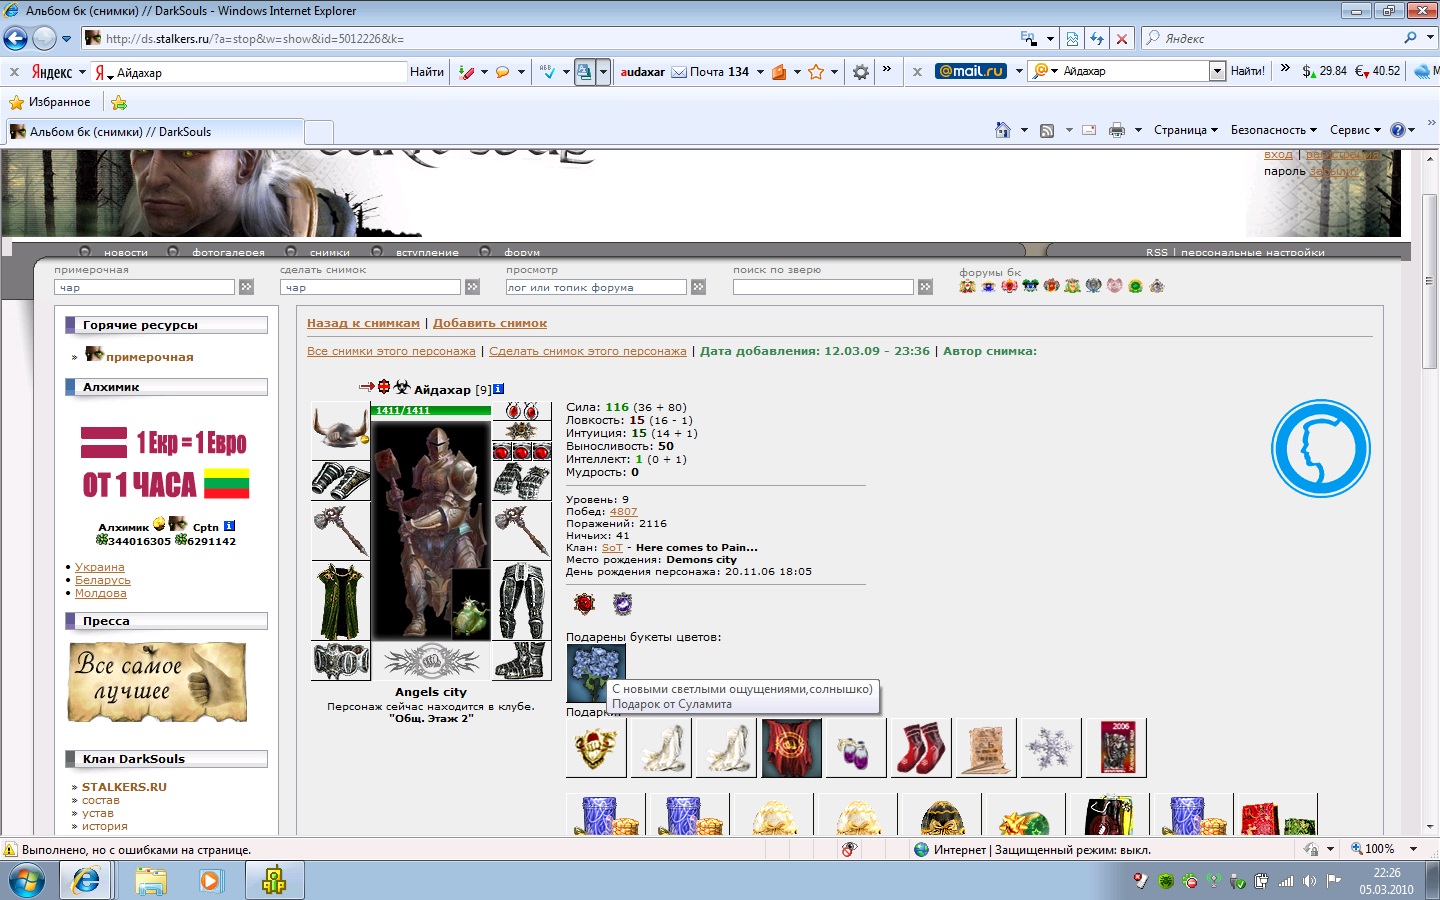Click the Добавить снимок link
This screenshot has width=1440, height=900.
(x=490, y=323)
